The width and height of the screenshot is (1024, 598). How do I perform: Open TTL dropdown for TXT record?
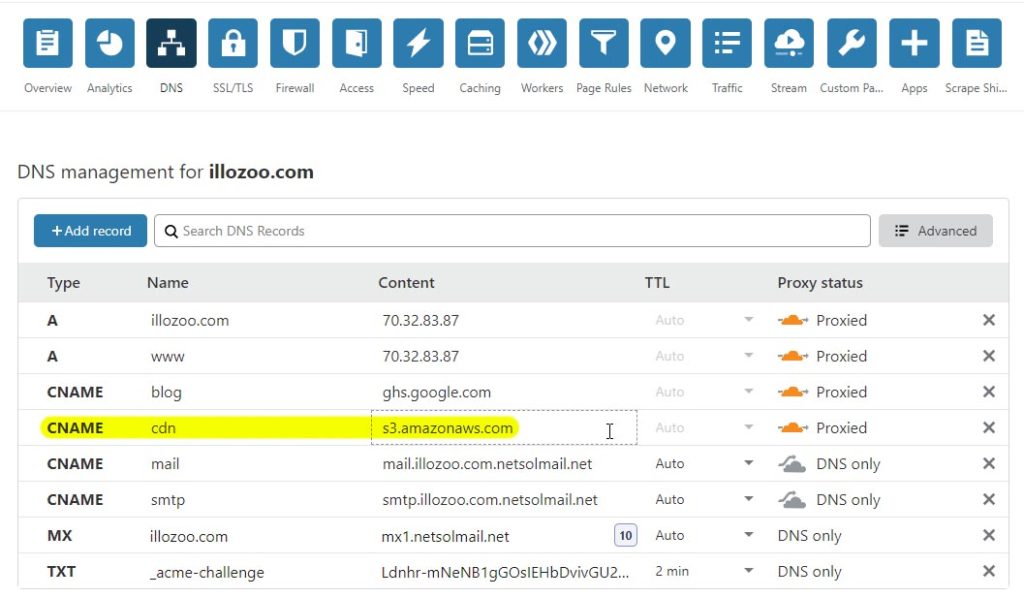(748, 571)
